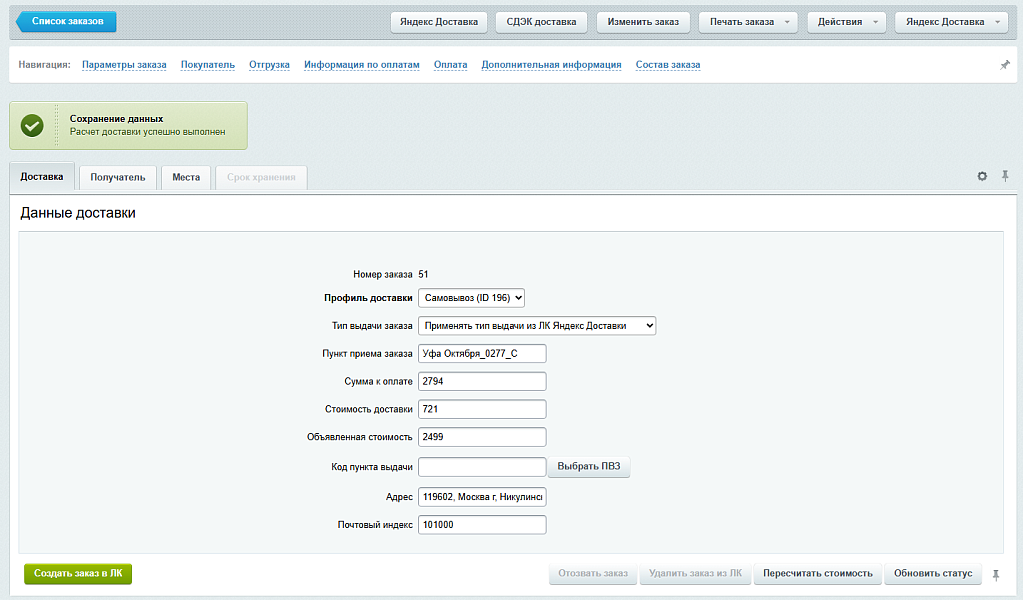Open the Места tab
Image resolution: width=1023 pixels, height=600 pixels.
tap(185, 178)
